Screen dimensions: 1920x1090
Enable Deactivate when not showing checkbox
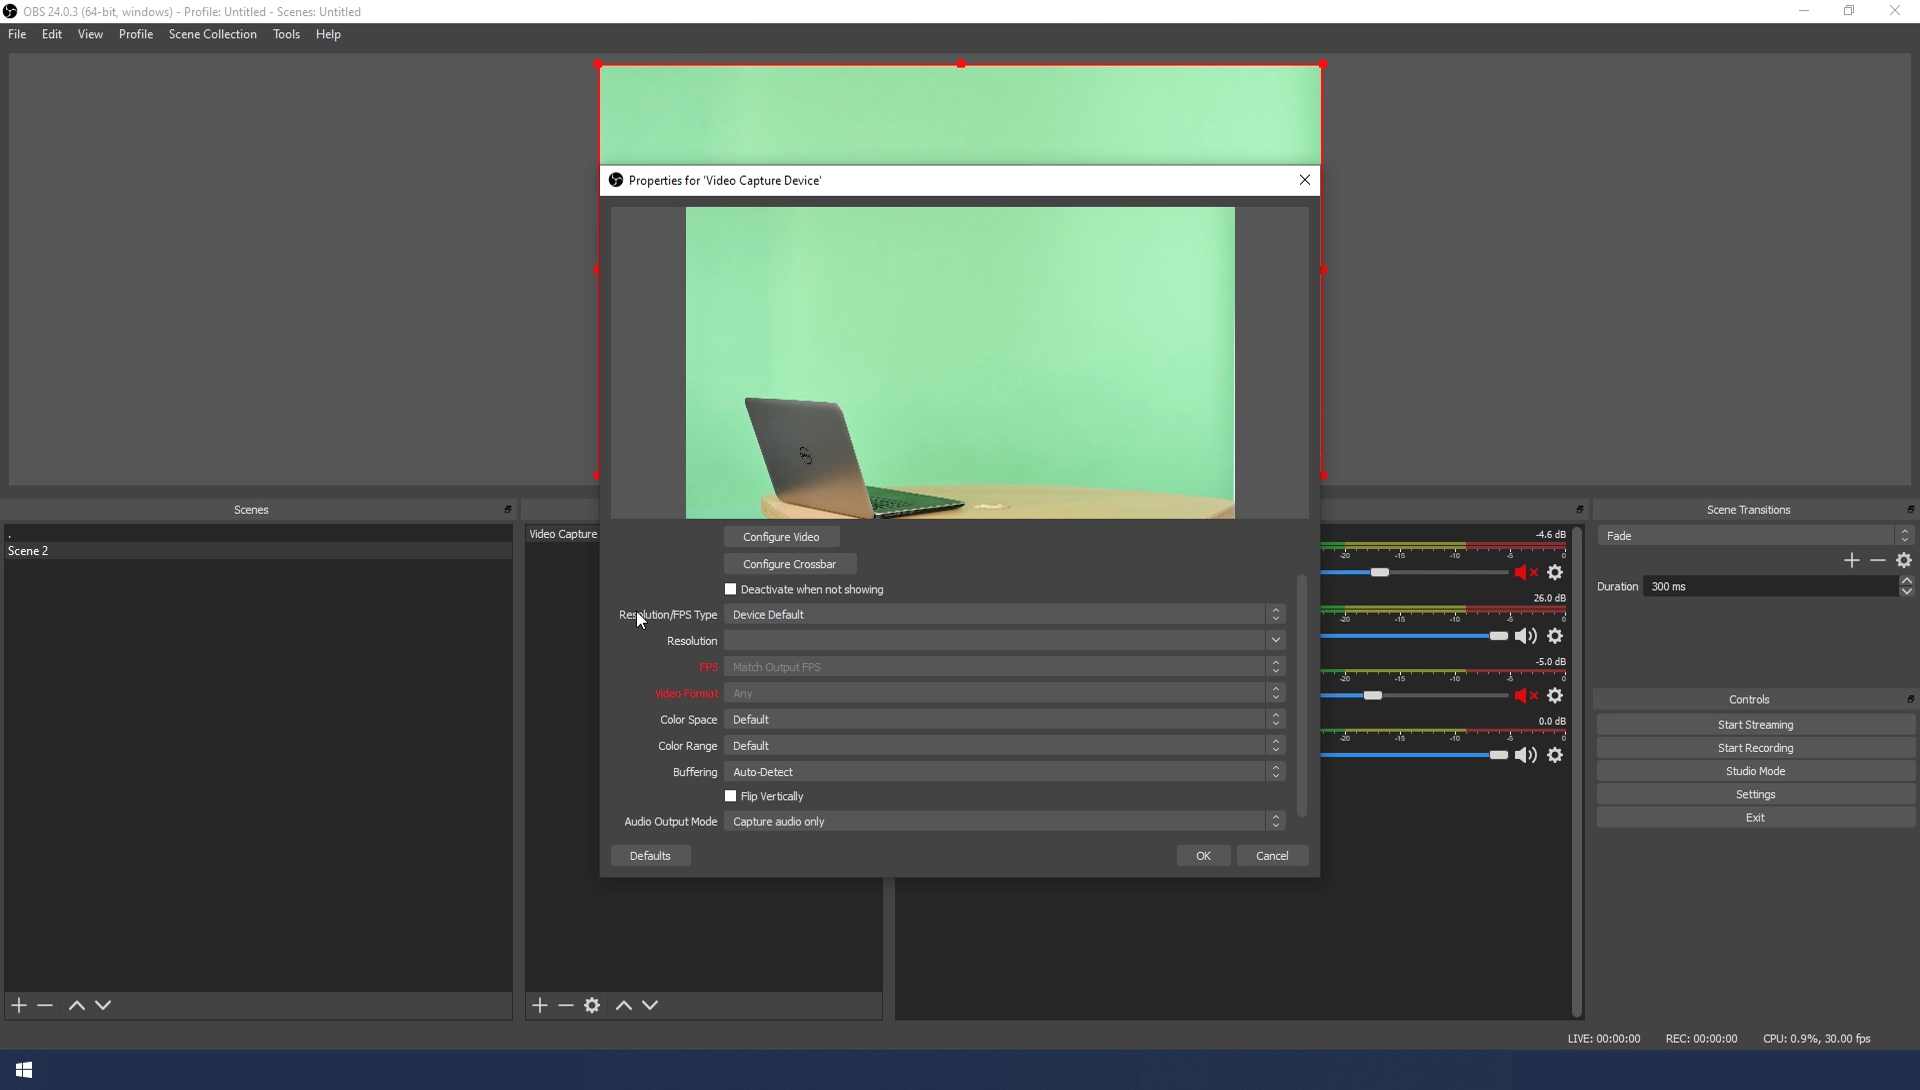731,590
